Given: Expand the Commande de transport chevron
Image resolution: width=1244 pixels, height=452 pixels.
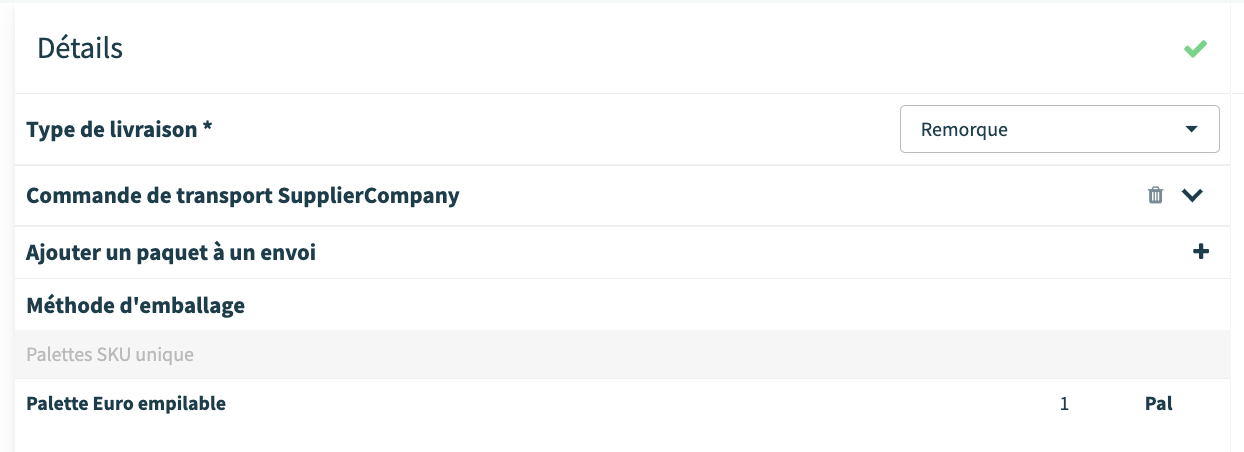Looking at the screenshot, I should tap(1191, 196).
